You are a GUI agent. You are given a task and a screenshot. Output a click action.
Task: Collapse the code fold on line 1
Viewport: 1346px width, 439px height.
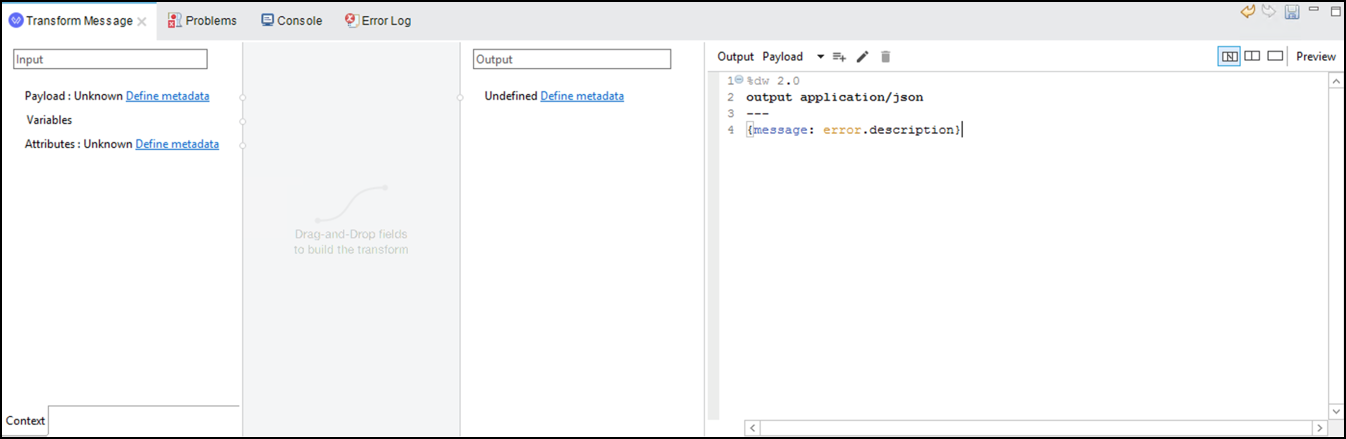739,79
